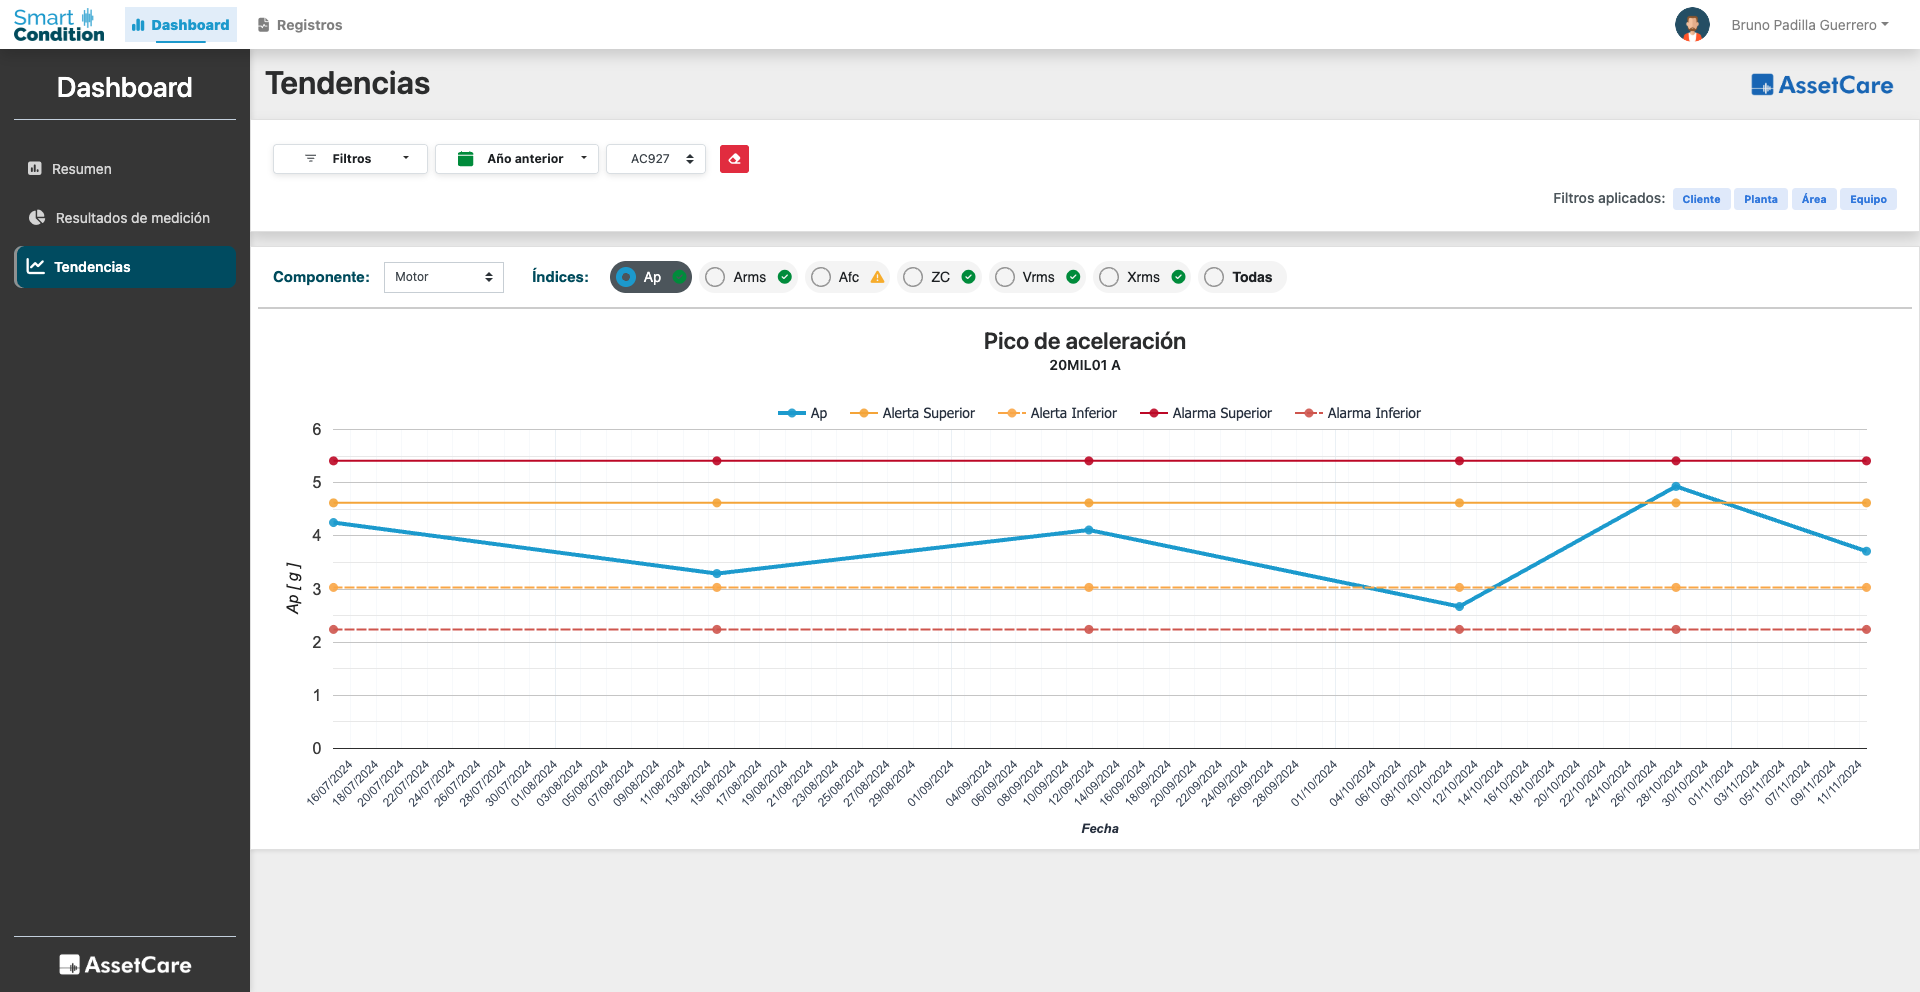Select the Todas radio option

click(1214, 277)
